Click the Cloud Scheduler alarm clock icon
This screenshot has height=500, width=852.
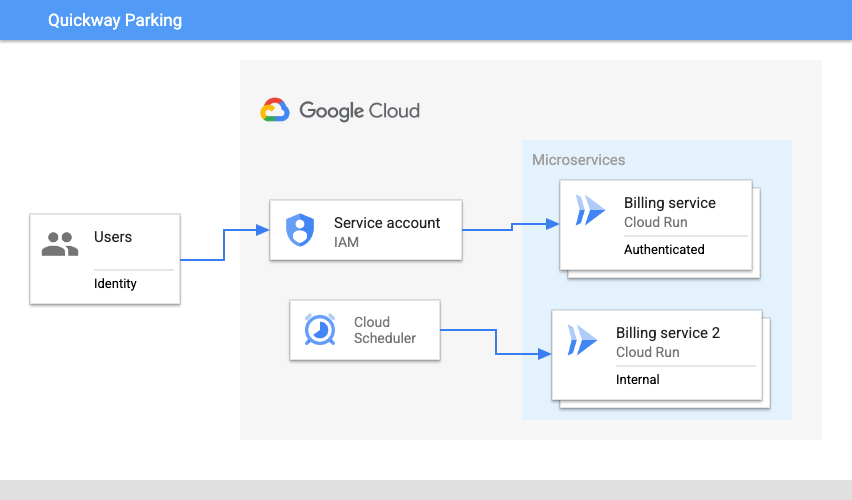pos(320,329)
